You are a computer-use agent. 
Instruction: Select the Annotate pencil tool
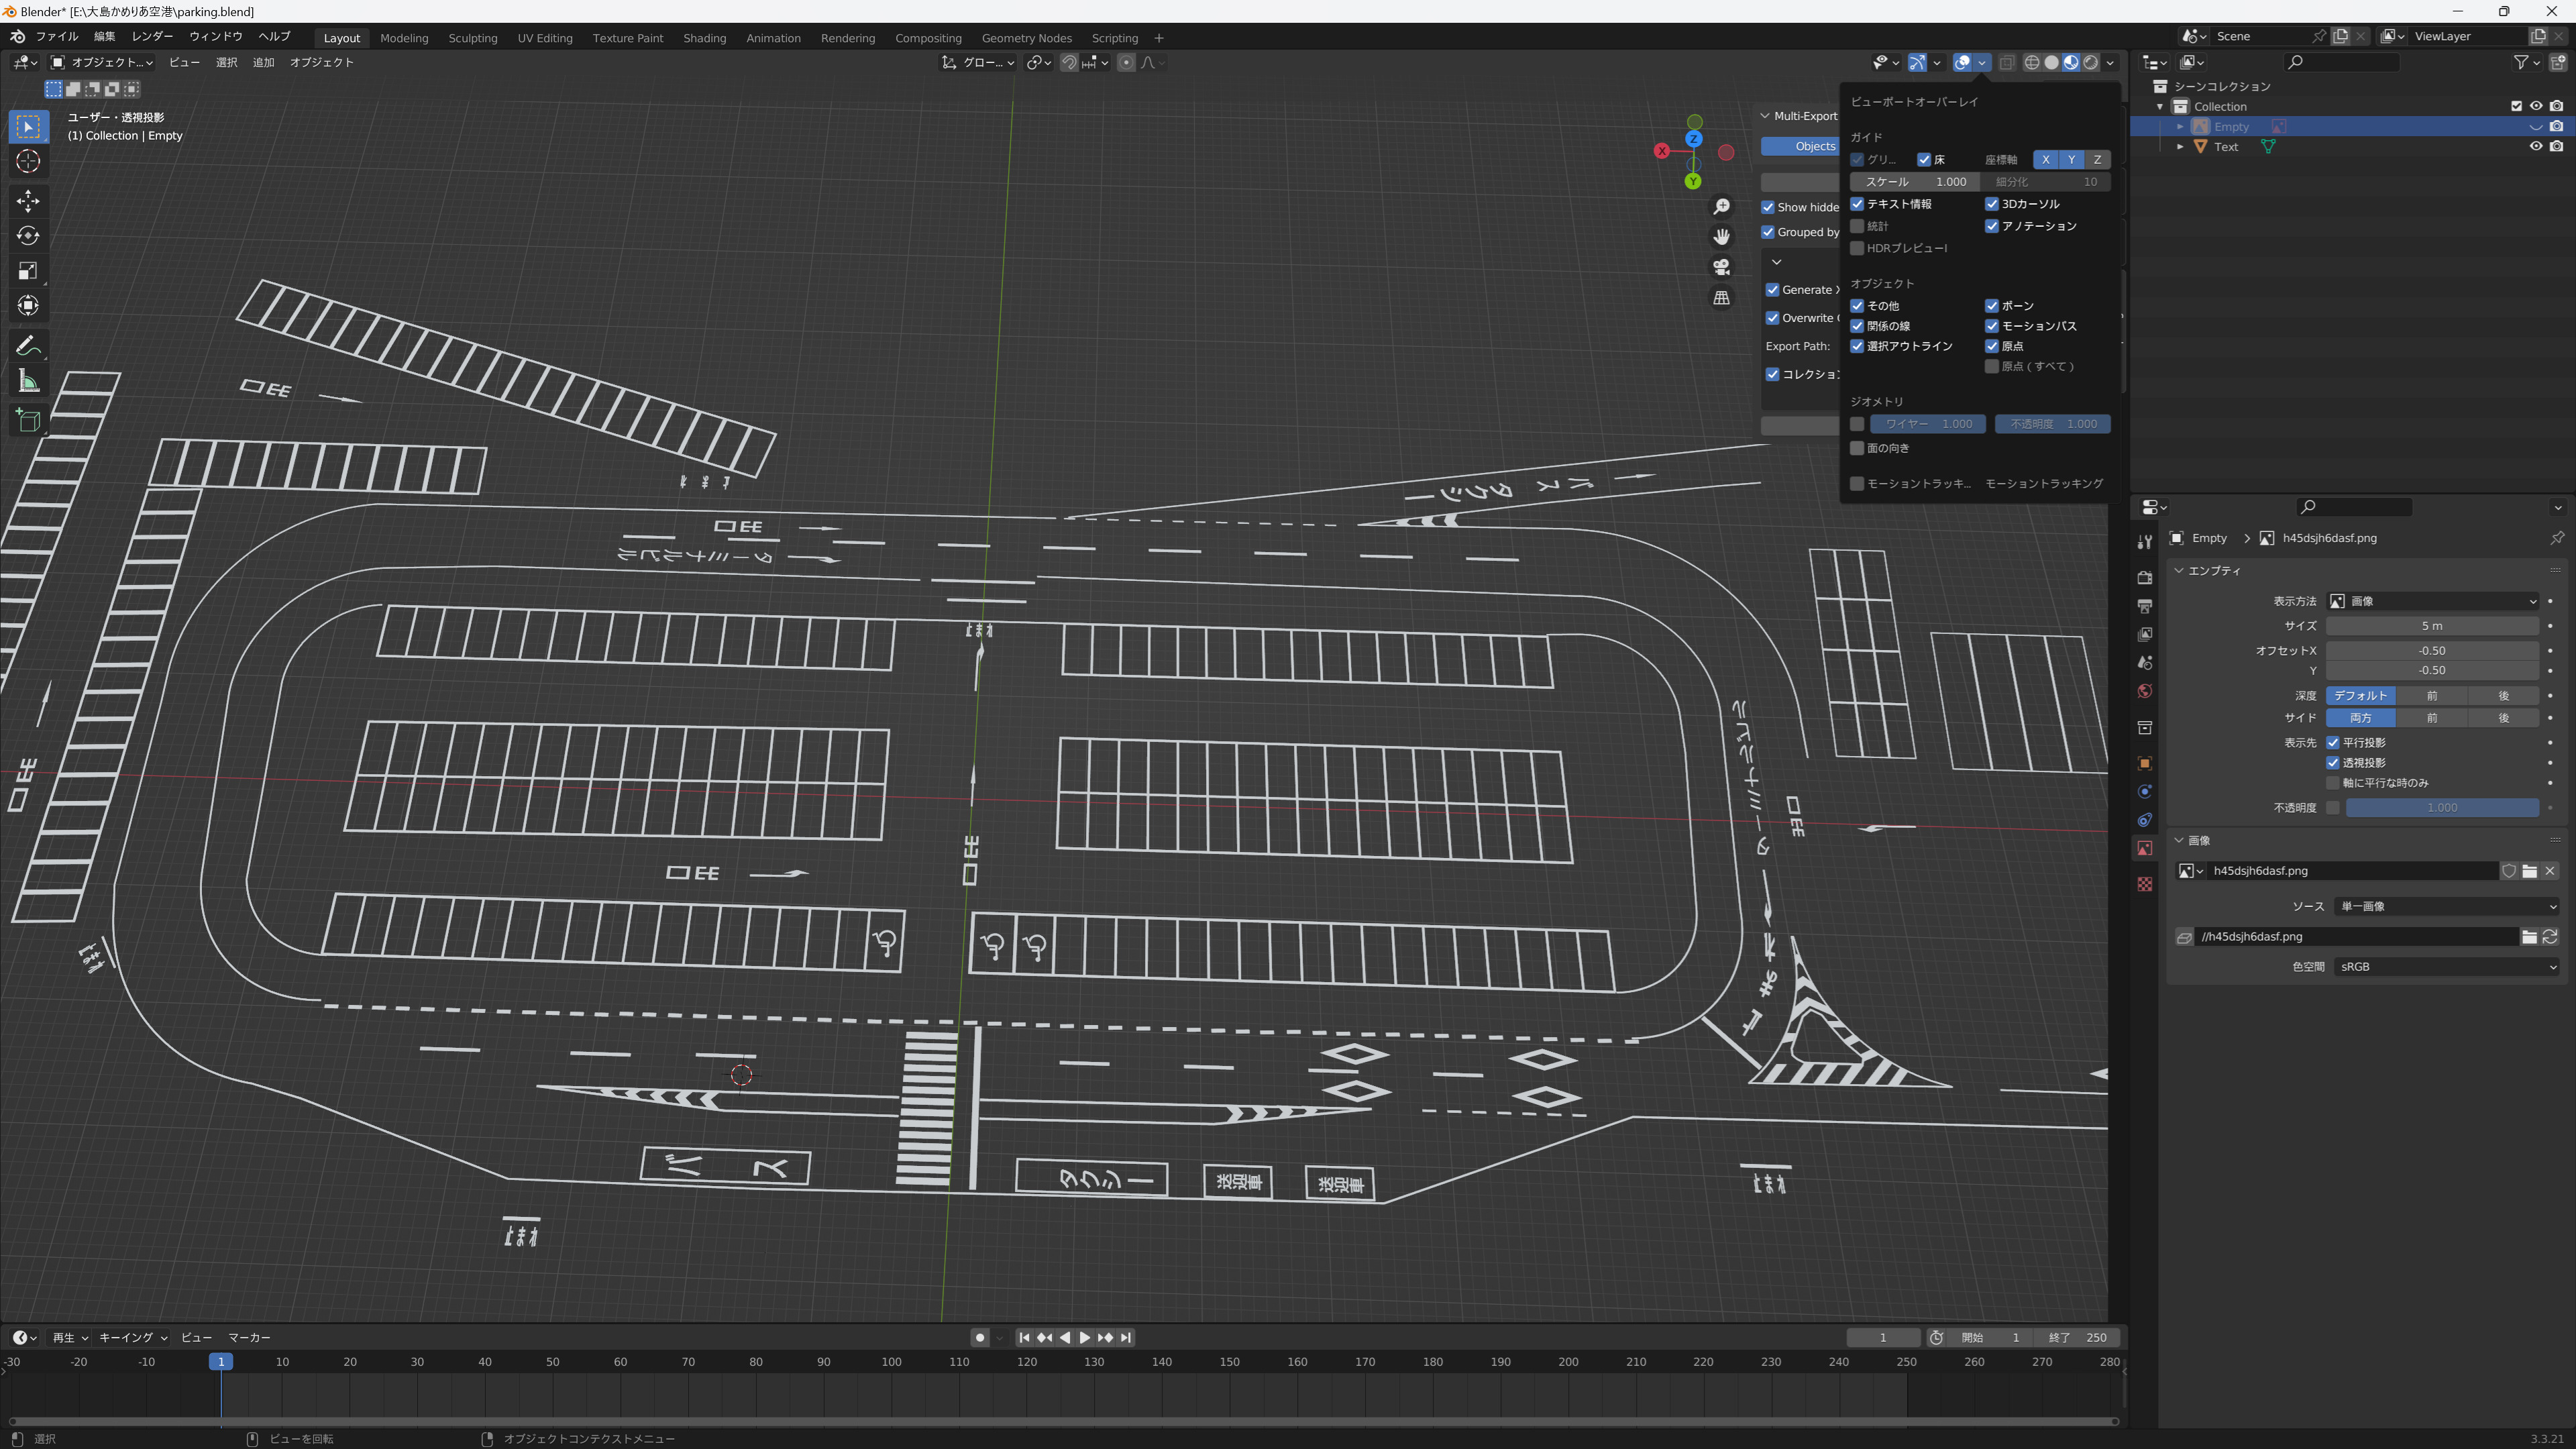28,346
